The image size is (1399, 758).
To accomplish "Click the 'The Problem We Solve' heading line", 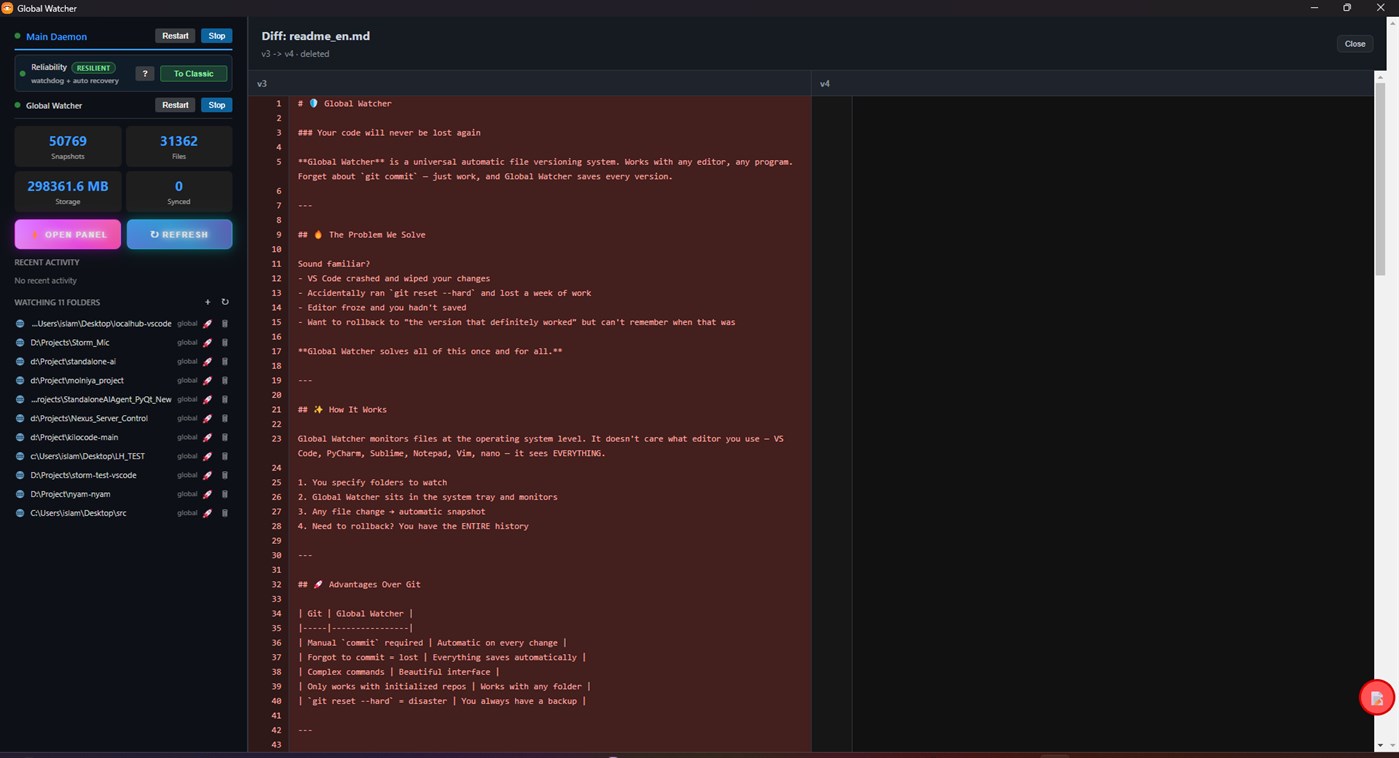I will coord(362,235).
